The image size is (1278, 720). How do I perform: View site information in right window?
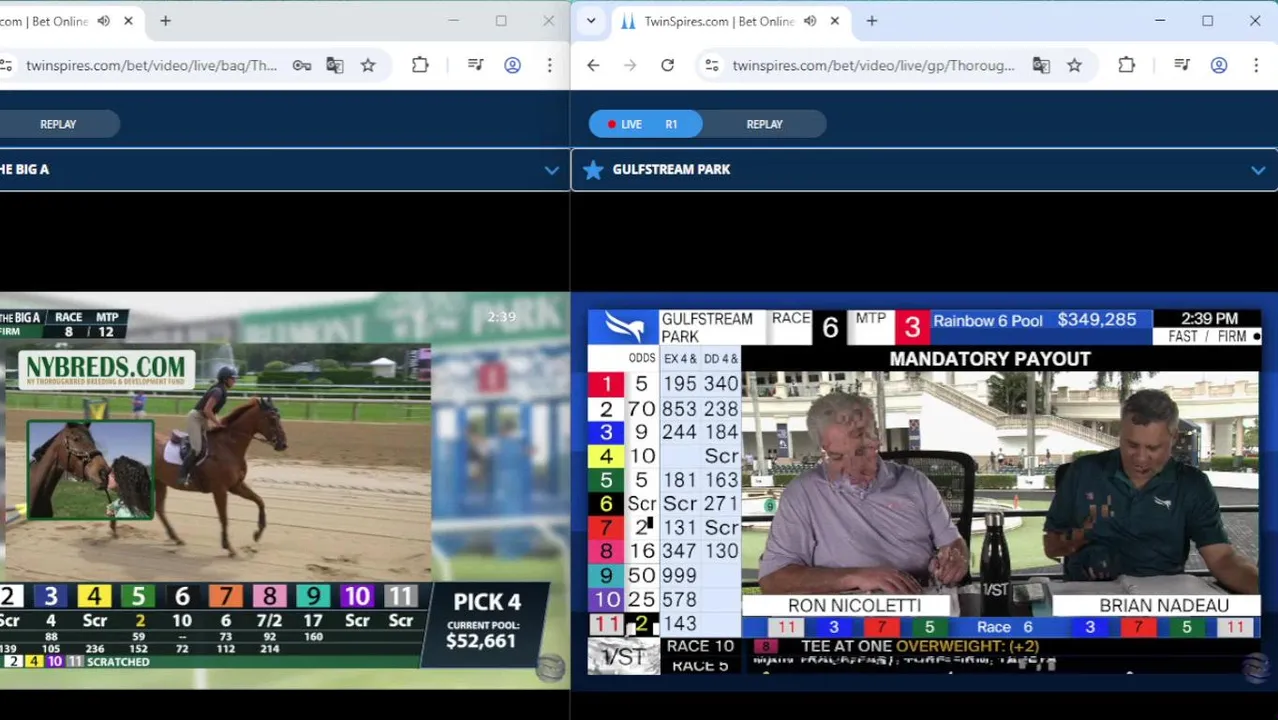pos(711,65)
